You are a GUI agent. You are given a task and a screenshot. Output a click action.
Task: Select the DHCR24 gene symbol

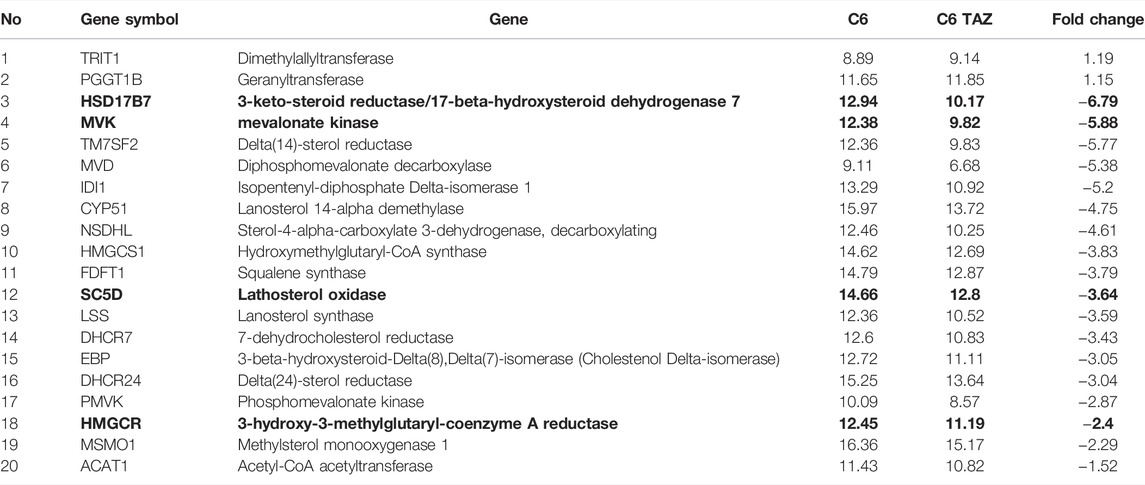point(104,381)
